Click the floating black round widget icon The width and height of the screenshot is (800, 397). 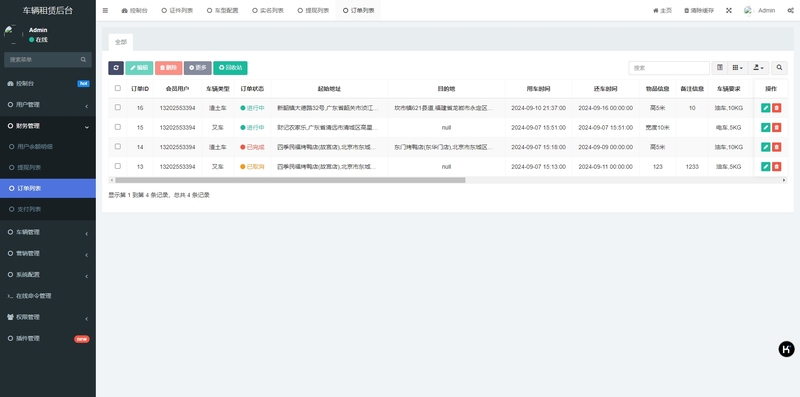coord(786,349)
